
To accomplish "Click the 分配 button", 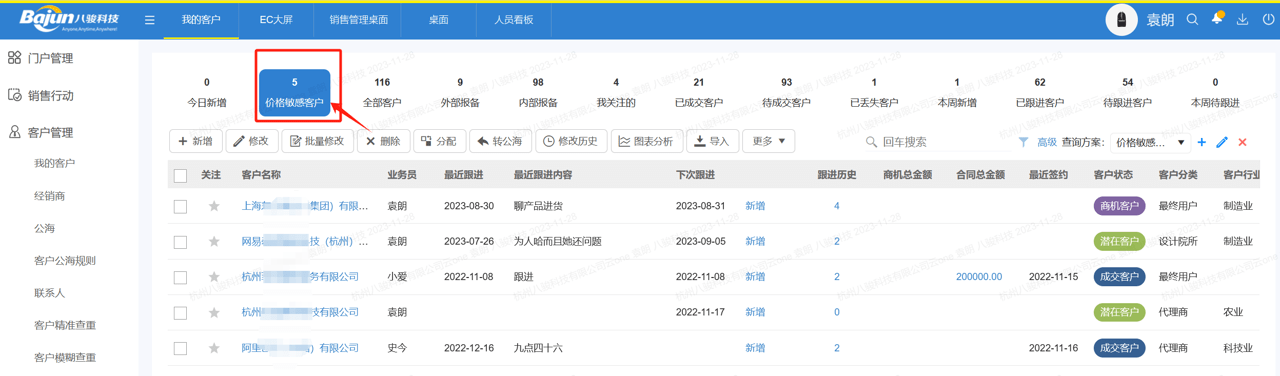I will pyautogui.click(x=440, y=141).
